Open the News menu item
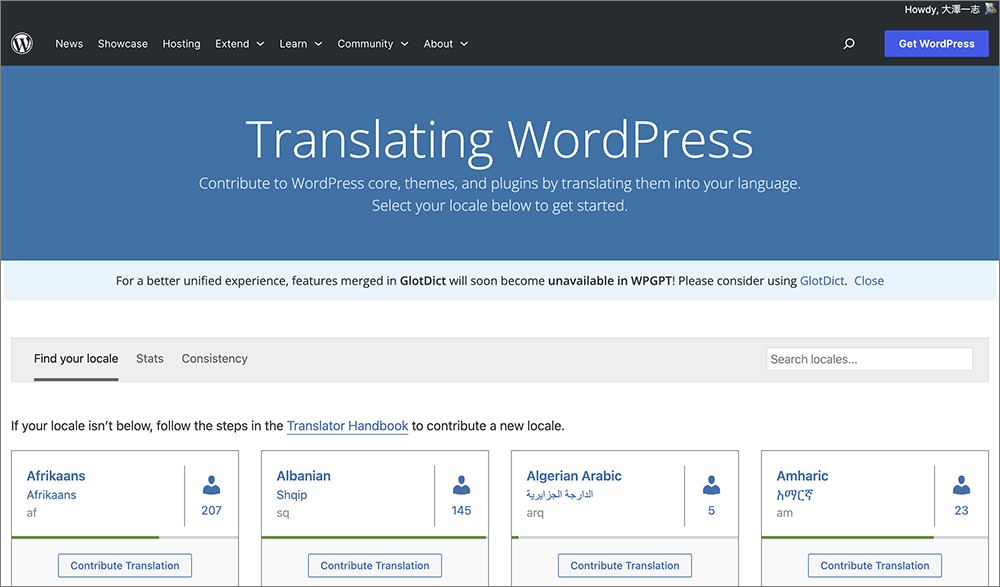 pos(69,43)
